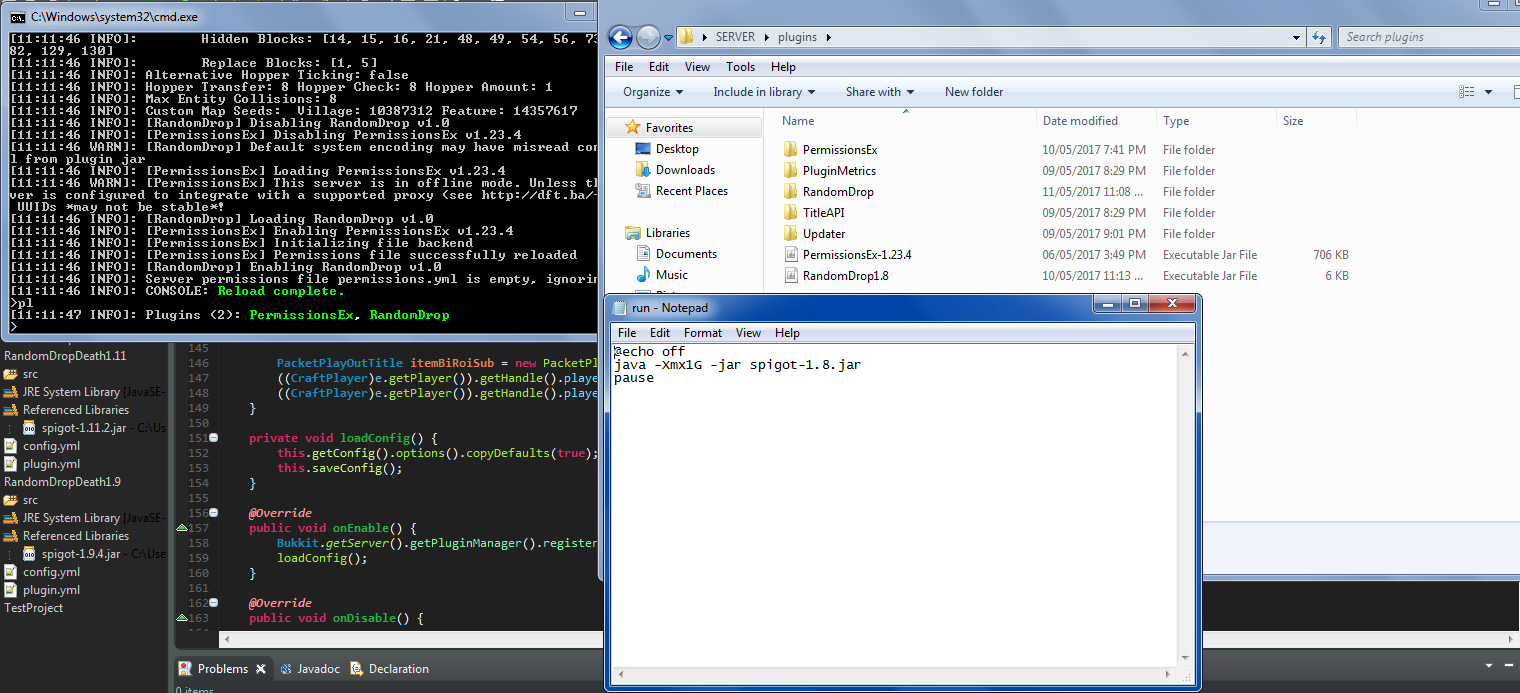Select the RandomDrop1.8 jar file icon

pos(790,276)
